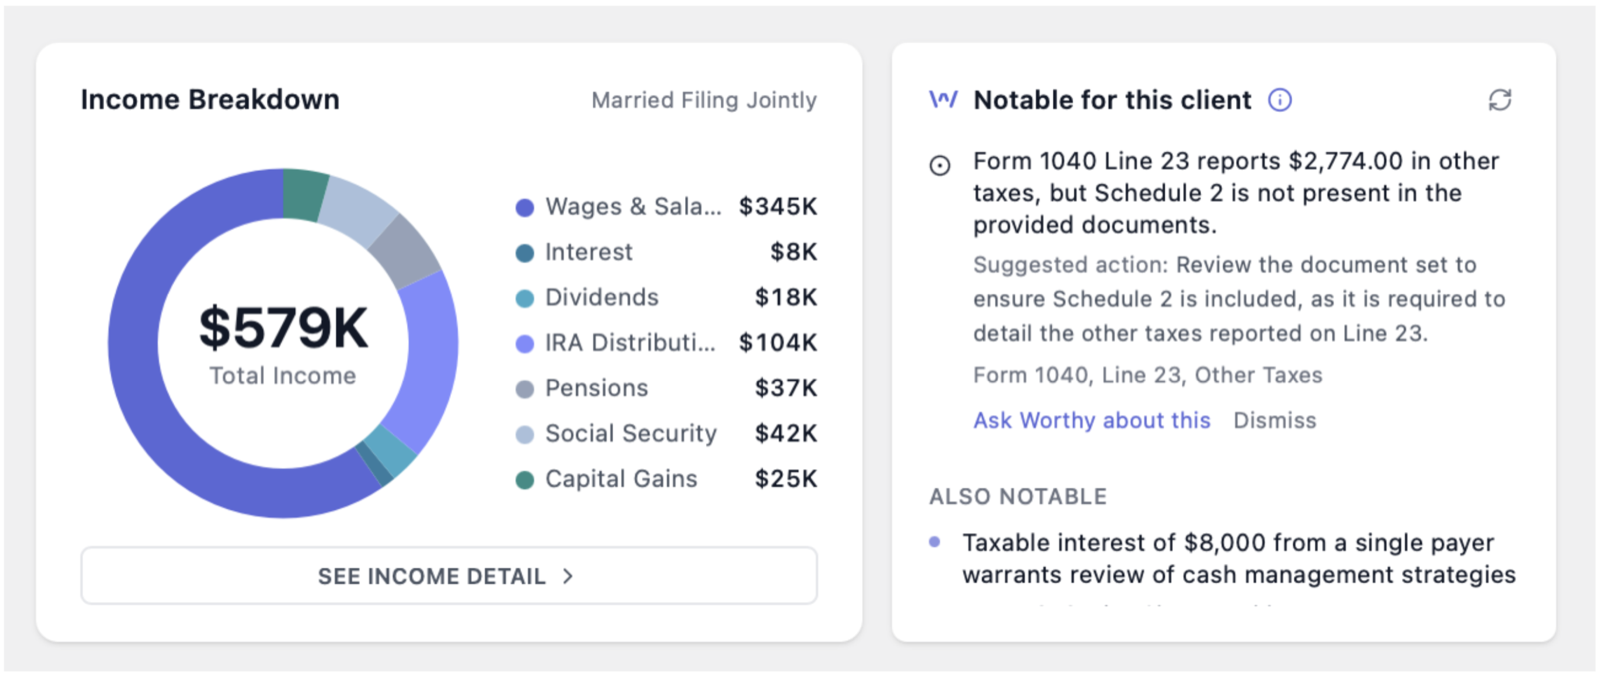Screen dimensions: 1600x675
Task: Click the chevron arrow in See Income Detail
Action: click(x=568, y=576)
